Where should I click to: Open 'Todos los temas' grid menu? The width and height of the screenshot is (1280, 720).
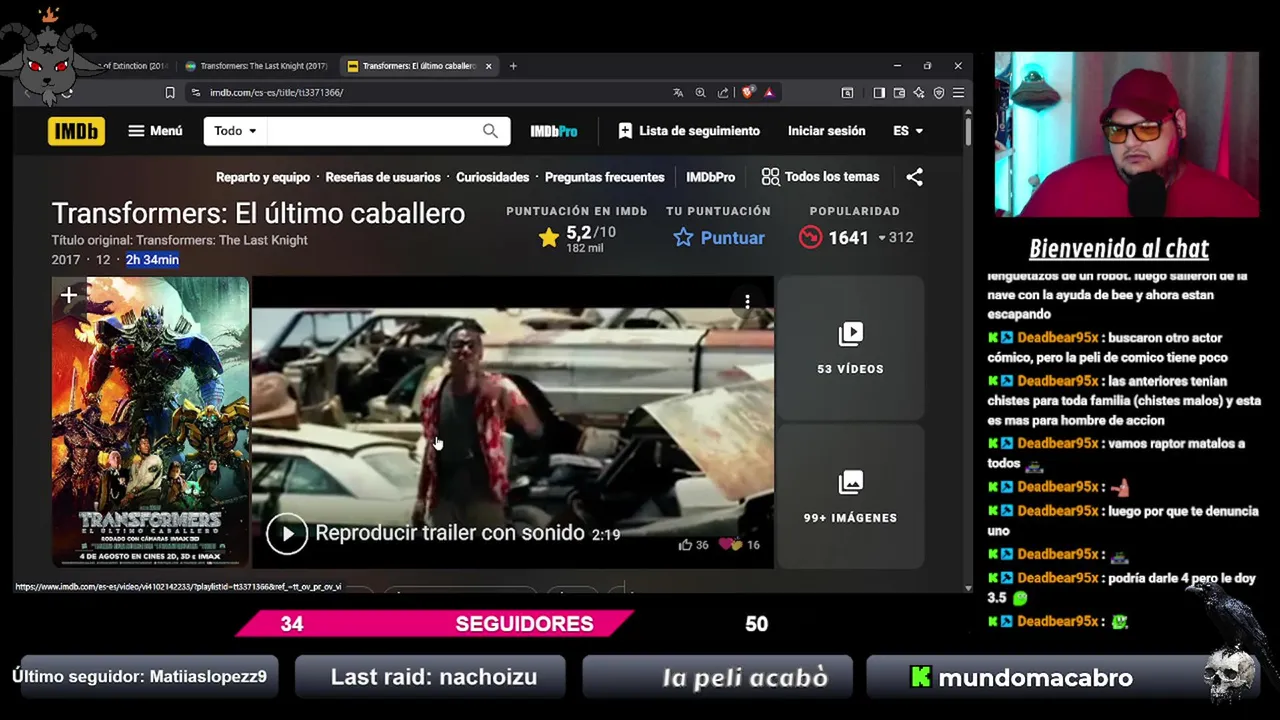820,177
